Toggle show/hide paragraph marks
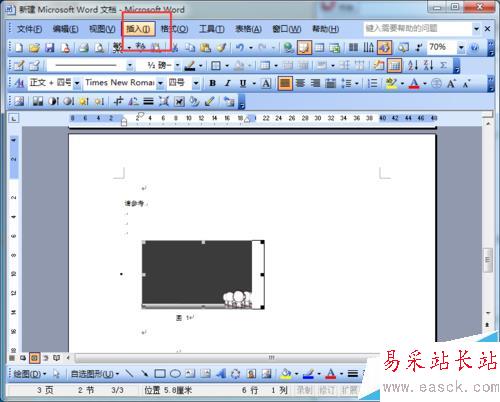Viewport: 500px width, 402px height. [419, 48]
